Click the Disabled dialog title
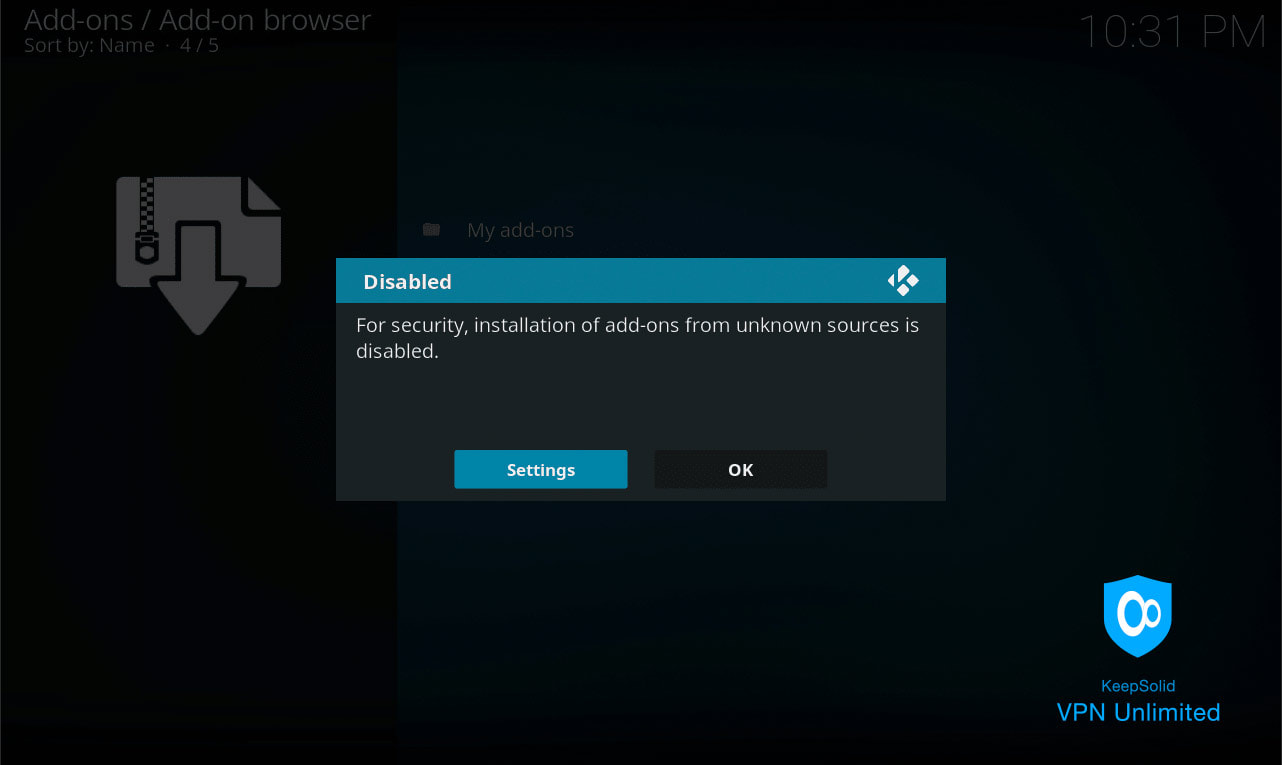This screenshot has height=765, width=1282. [x=407, y=282]
